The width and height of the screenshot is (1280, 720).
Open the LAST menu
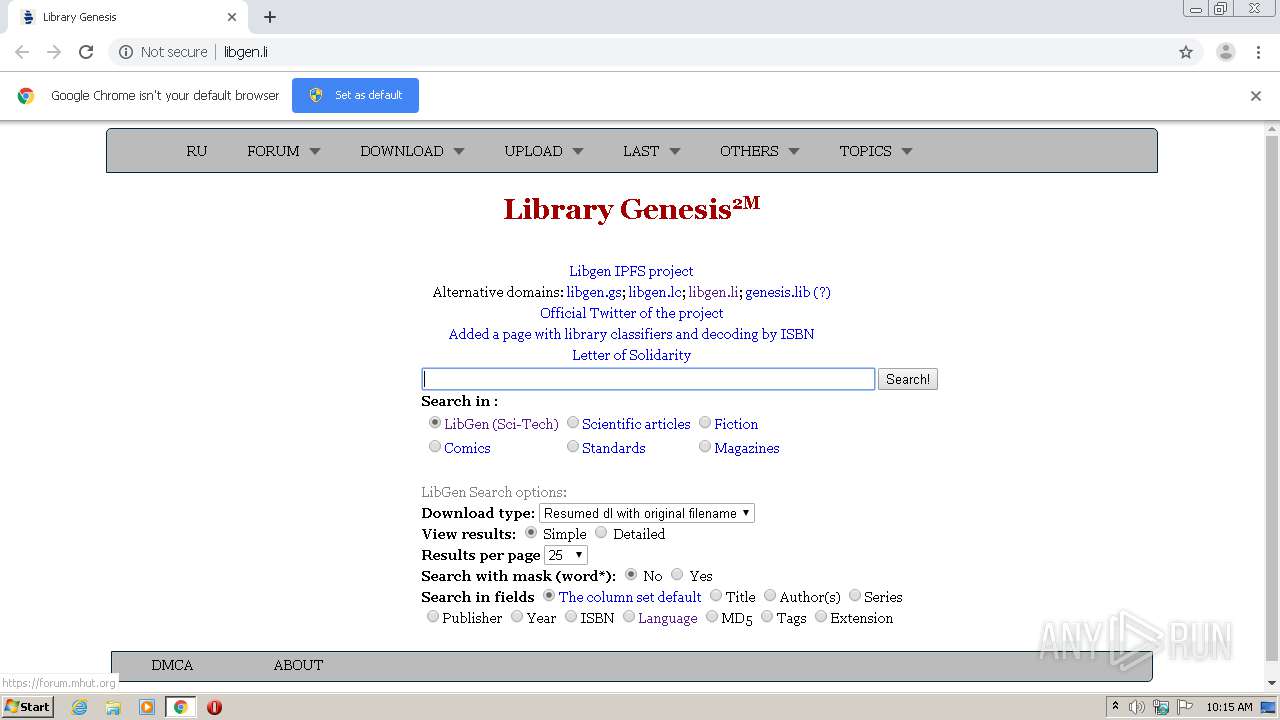652,151
